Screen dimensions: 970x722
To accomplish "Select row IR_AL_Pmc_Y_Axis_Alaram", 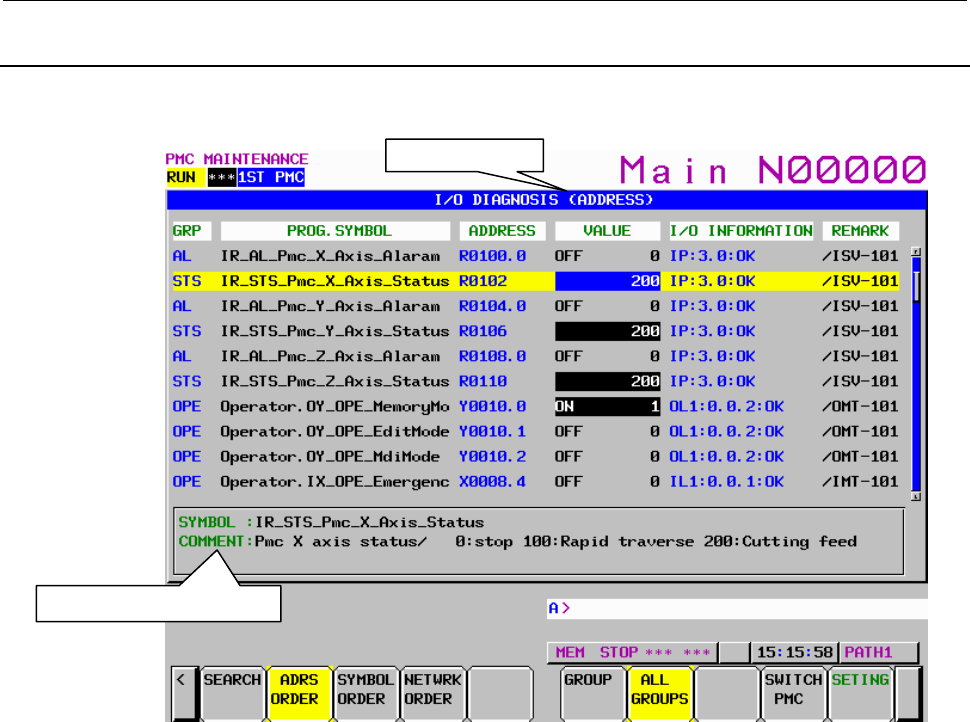I will [x=535, y=306].
